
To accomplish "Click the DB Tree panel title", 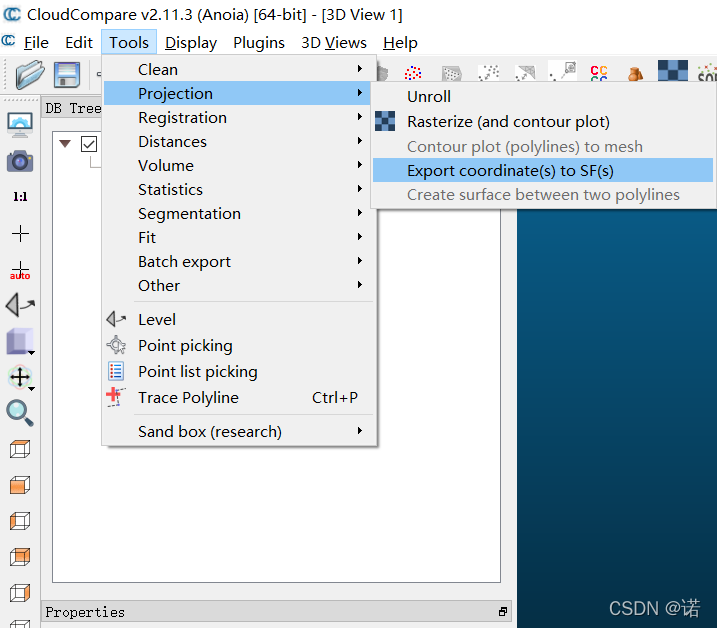I will pos(73,108).
